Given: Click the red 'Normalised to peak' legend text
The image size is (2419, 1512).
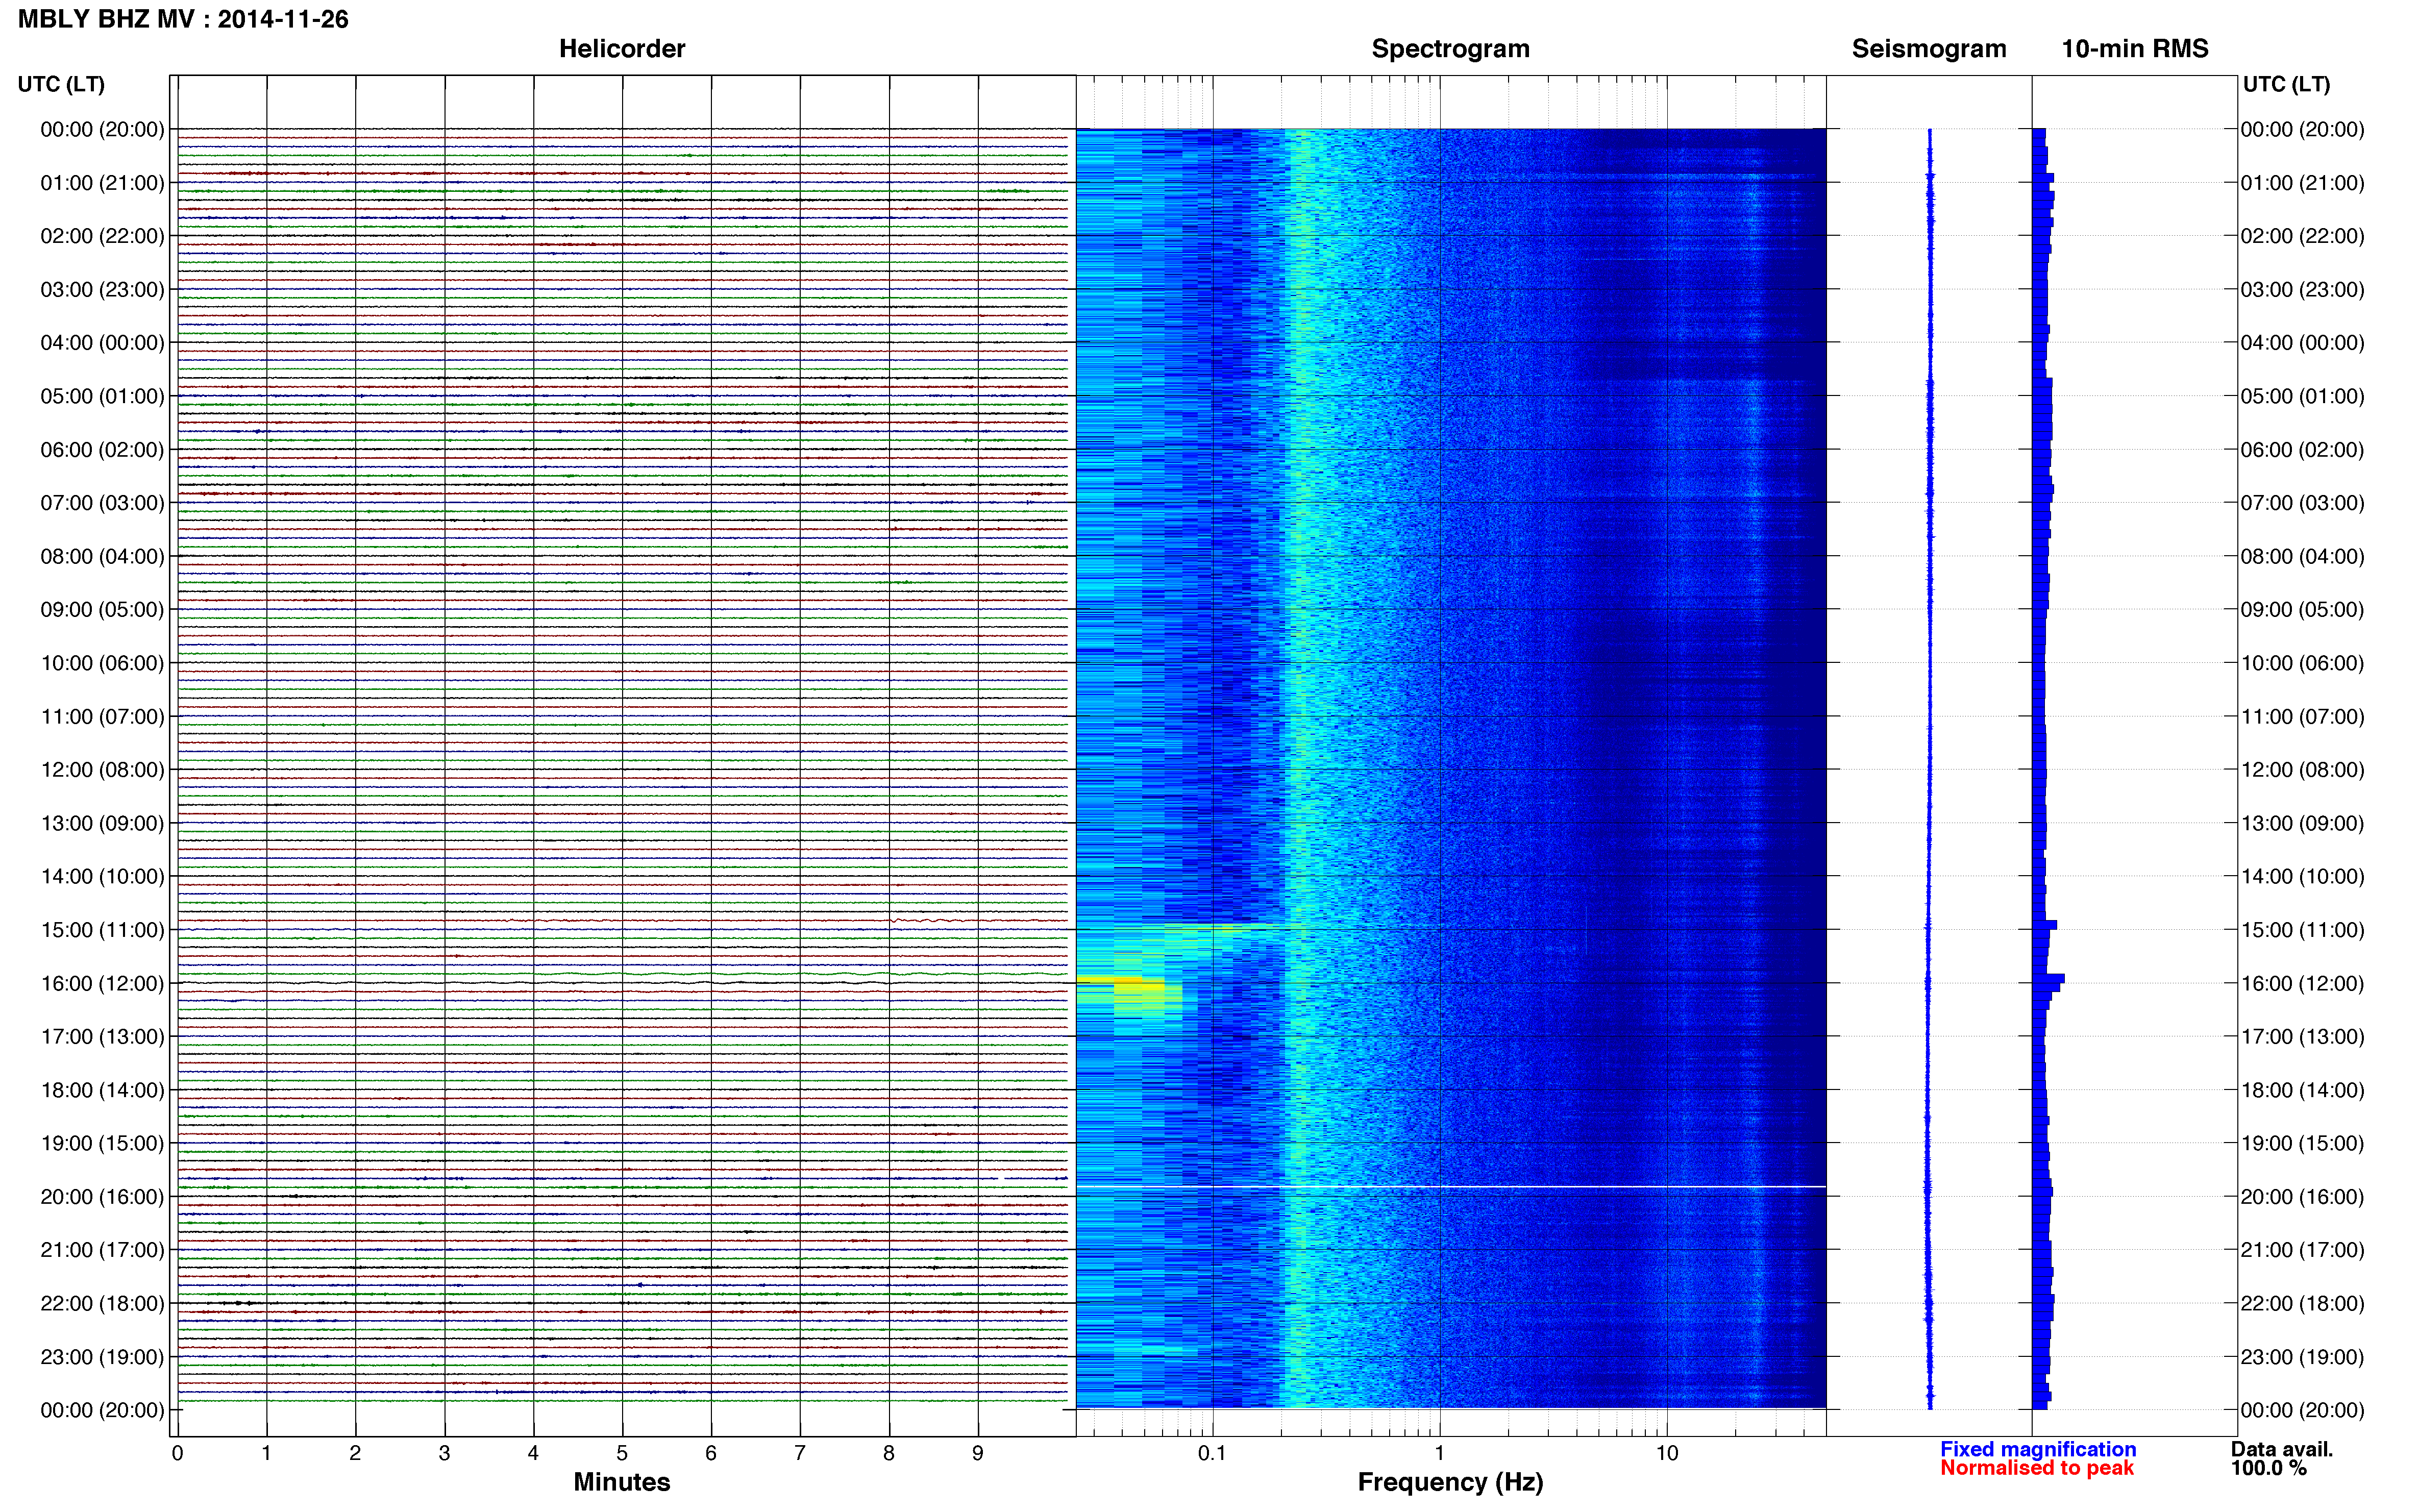Looking at the screenshot, I should (x=2037, y=1468).
